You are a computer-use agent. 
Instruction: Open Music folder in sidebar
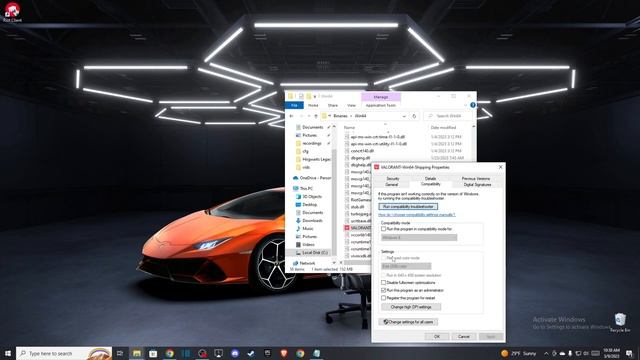(304, 229)
